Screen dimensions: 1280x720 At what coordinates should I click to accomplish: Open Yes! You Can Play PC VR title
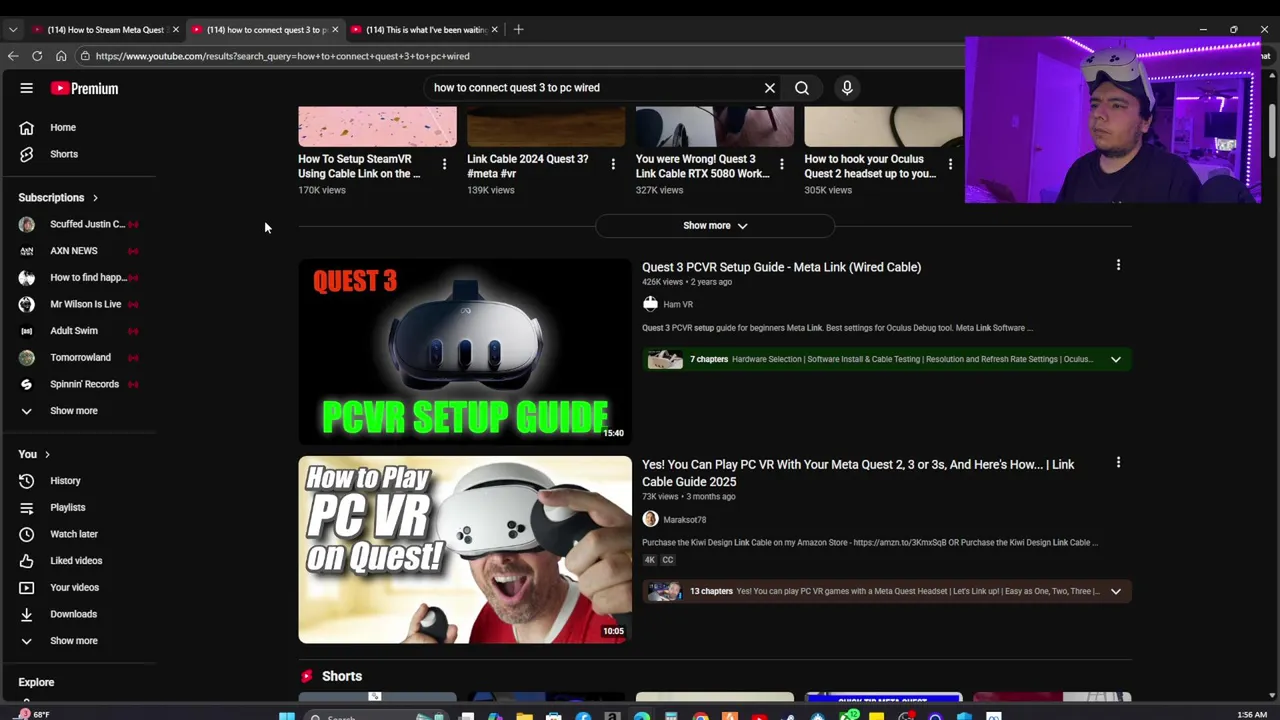point(858,473)
